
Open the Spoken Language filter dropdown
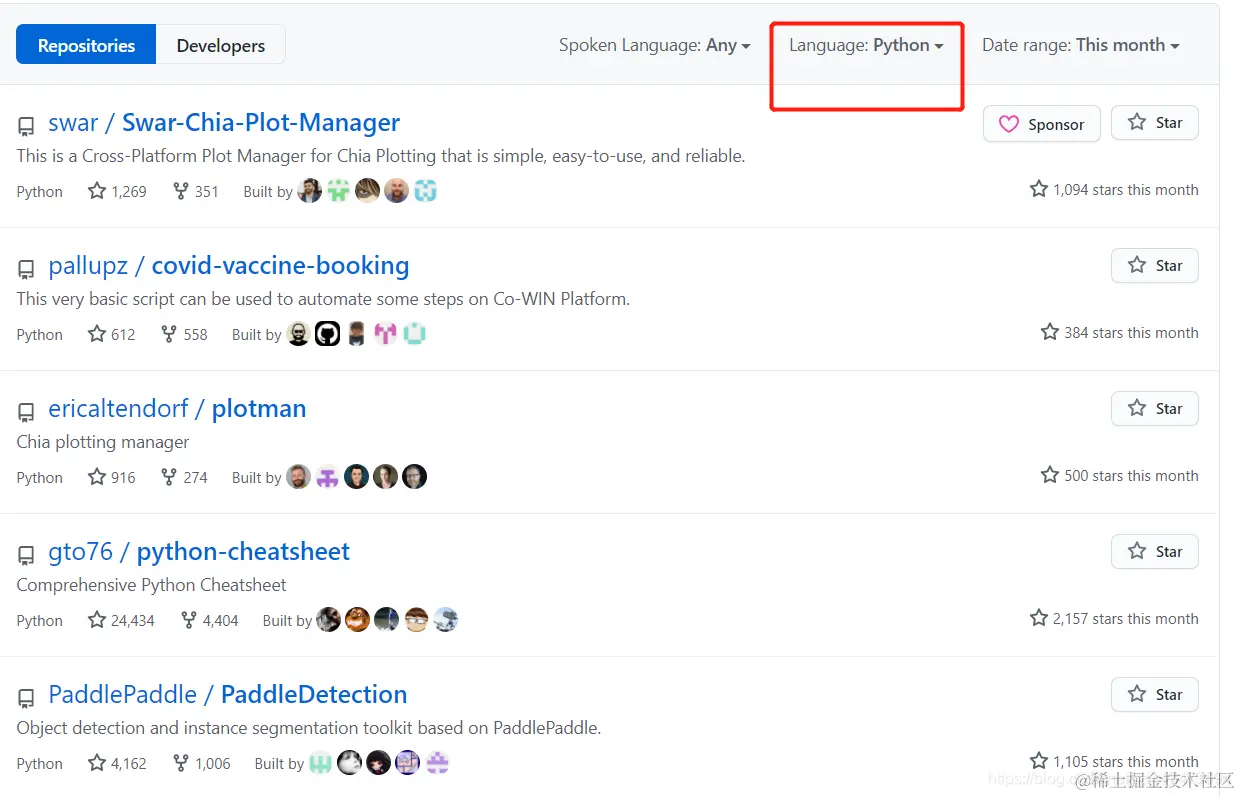tap(654, 45)
